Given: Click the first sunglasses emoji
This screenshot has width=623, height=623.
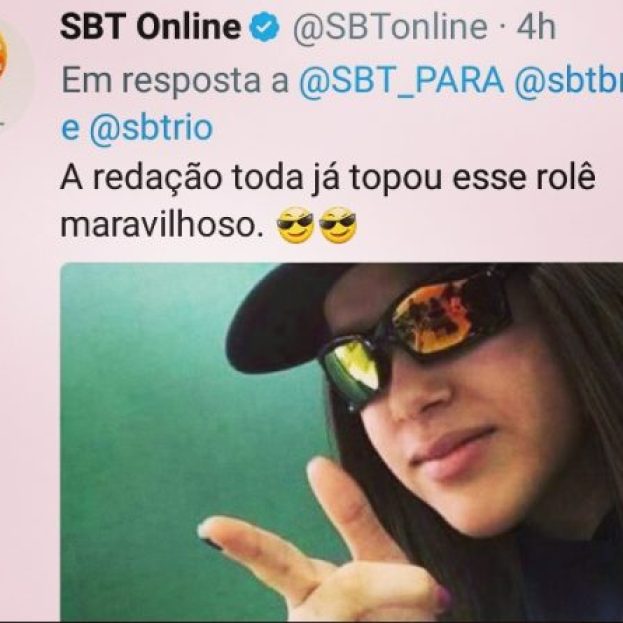Looking at the screenshot, I should [295, 225].
